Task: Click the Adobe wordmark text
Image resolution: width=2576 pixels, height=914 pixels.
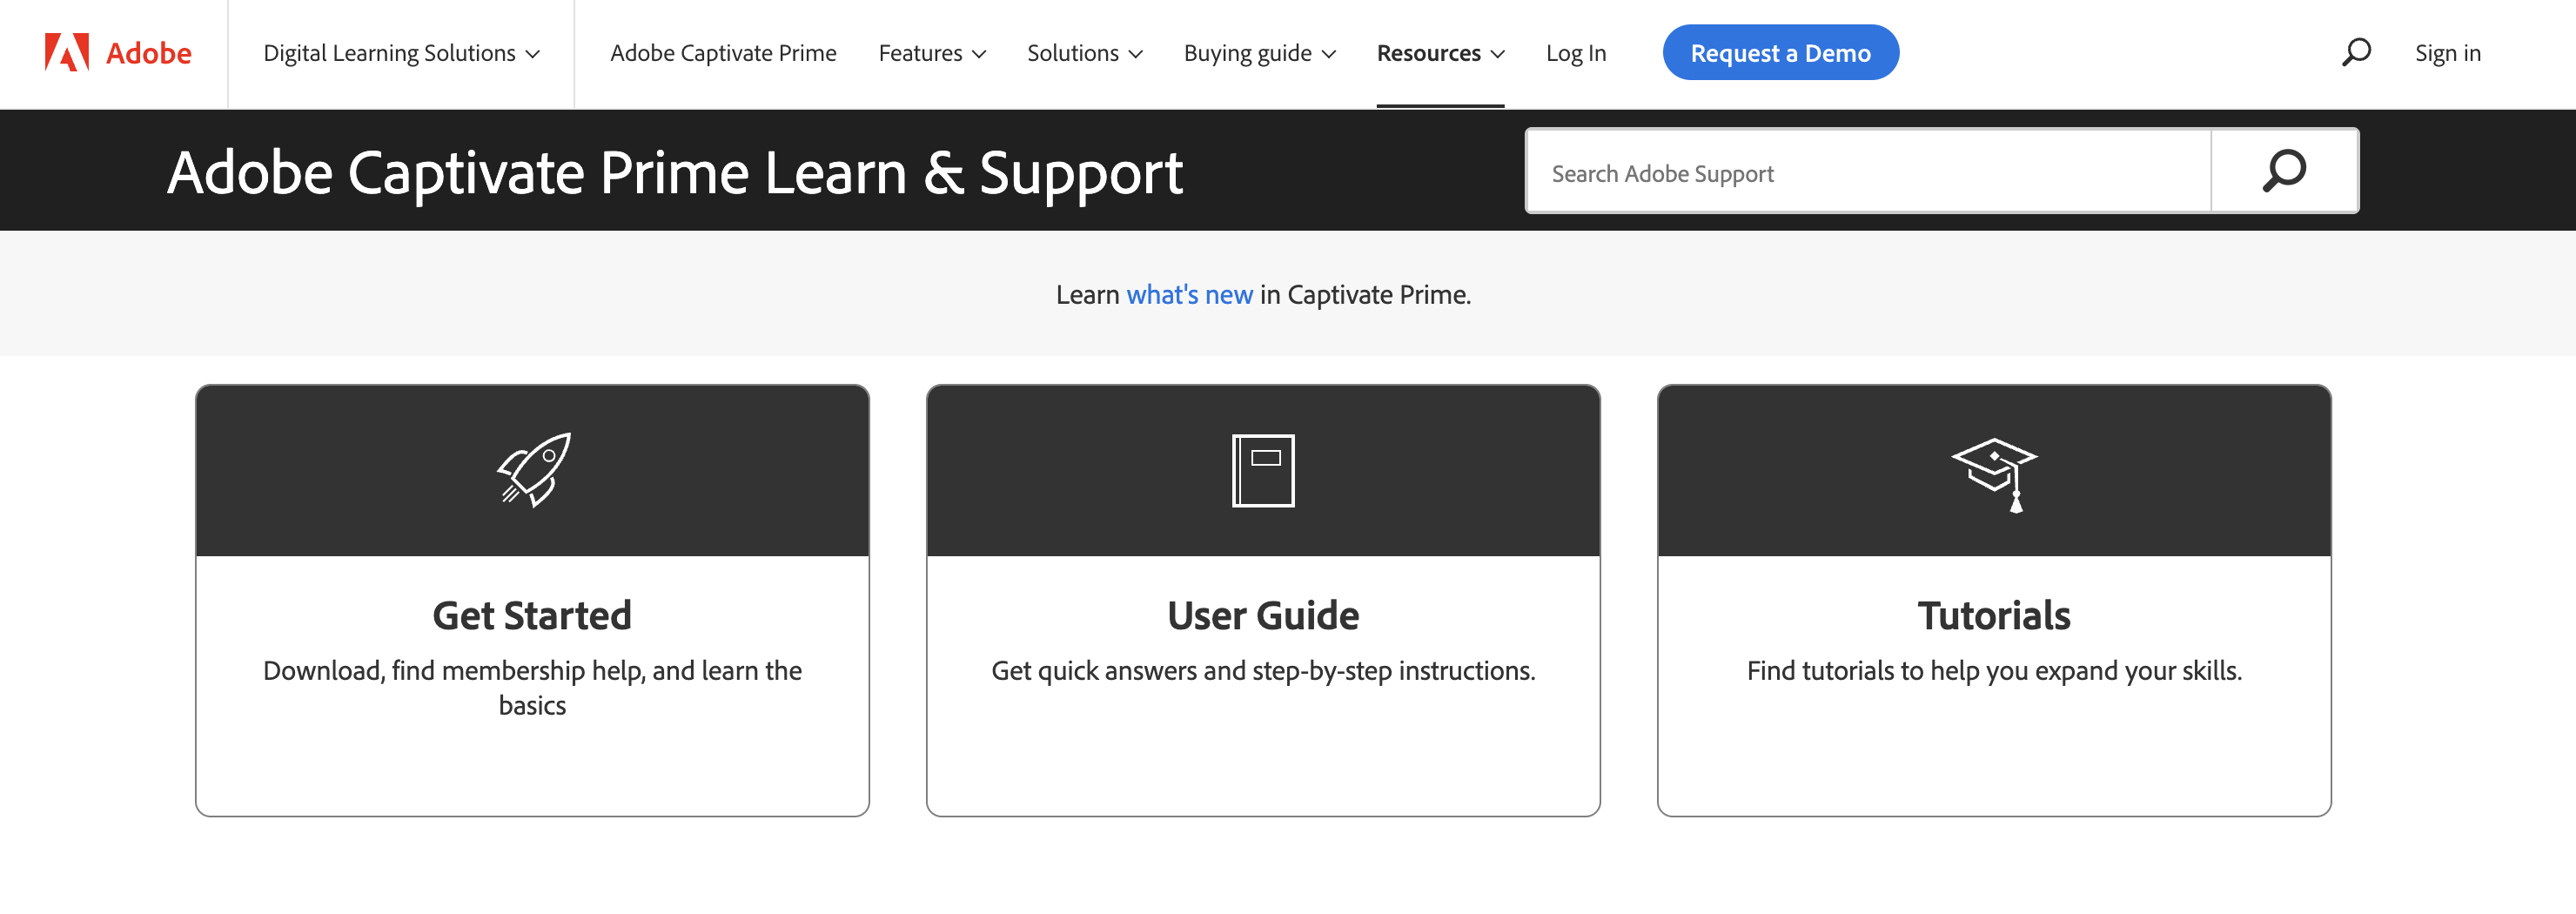Action: tap(149, 53)
